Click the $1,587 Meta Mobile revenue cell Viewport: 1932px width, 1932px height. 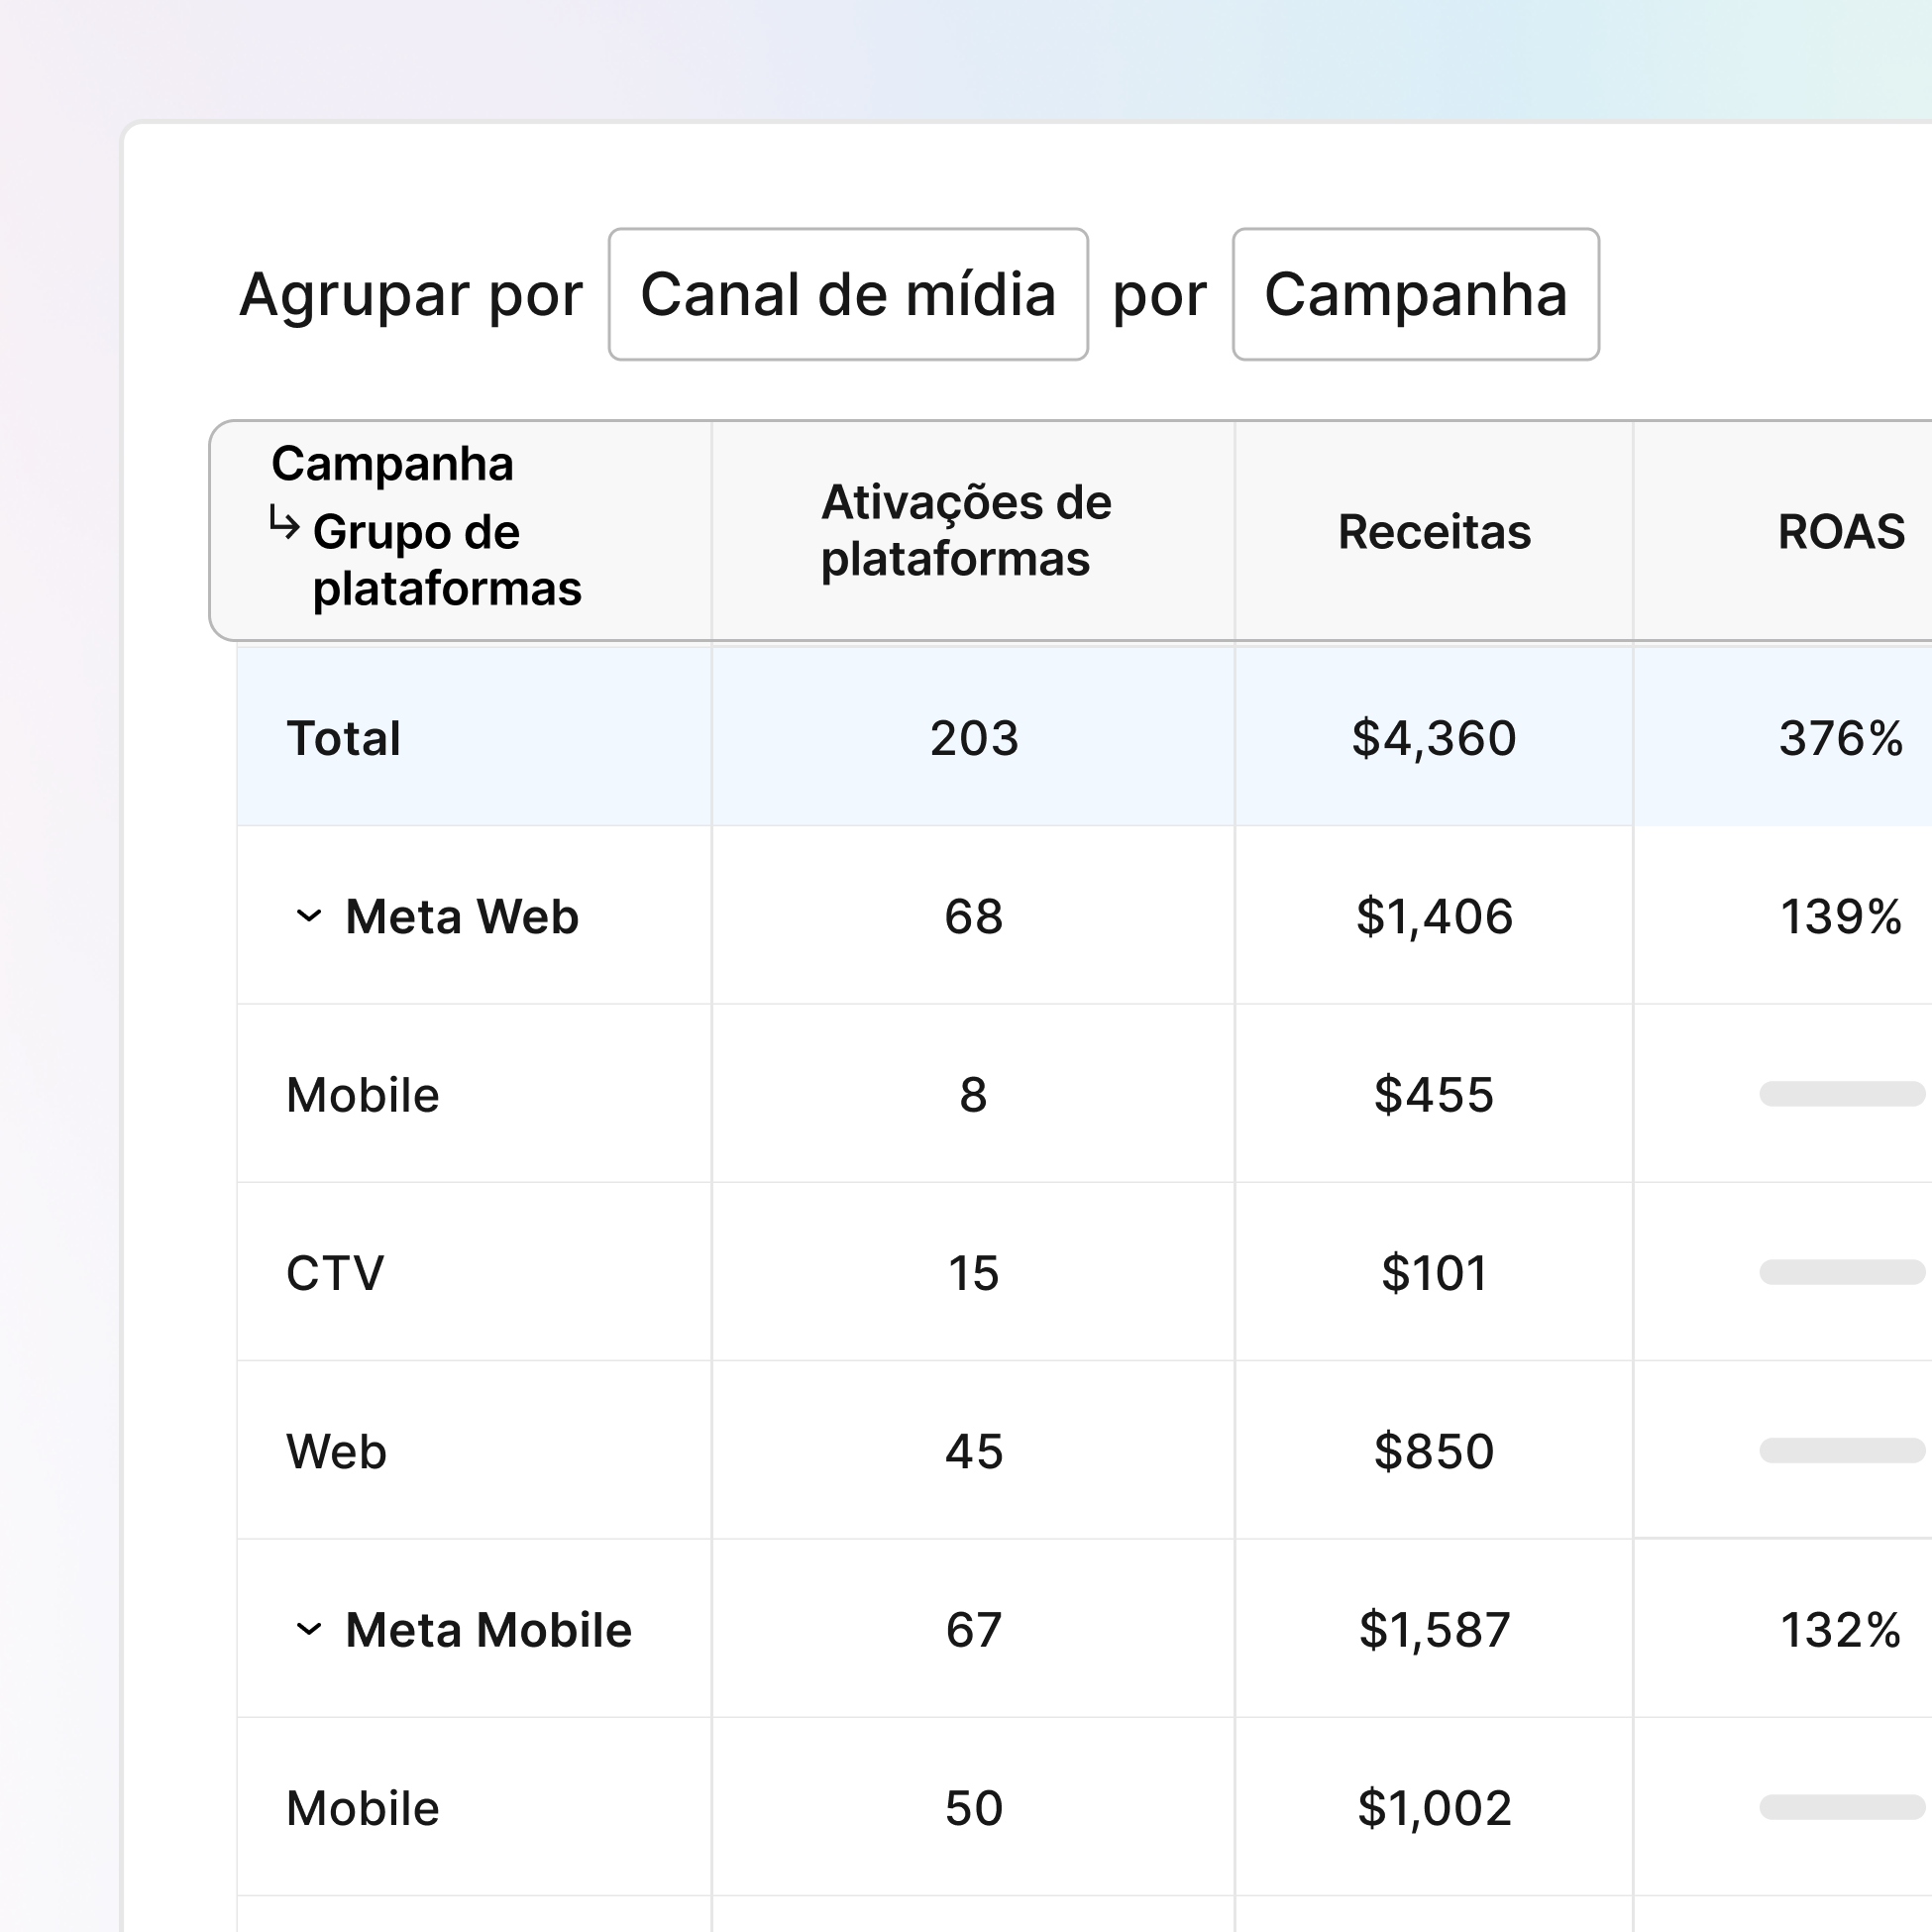(x=1433, y=1629)
